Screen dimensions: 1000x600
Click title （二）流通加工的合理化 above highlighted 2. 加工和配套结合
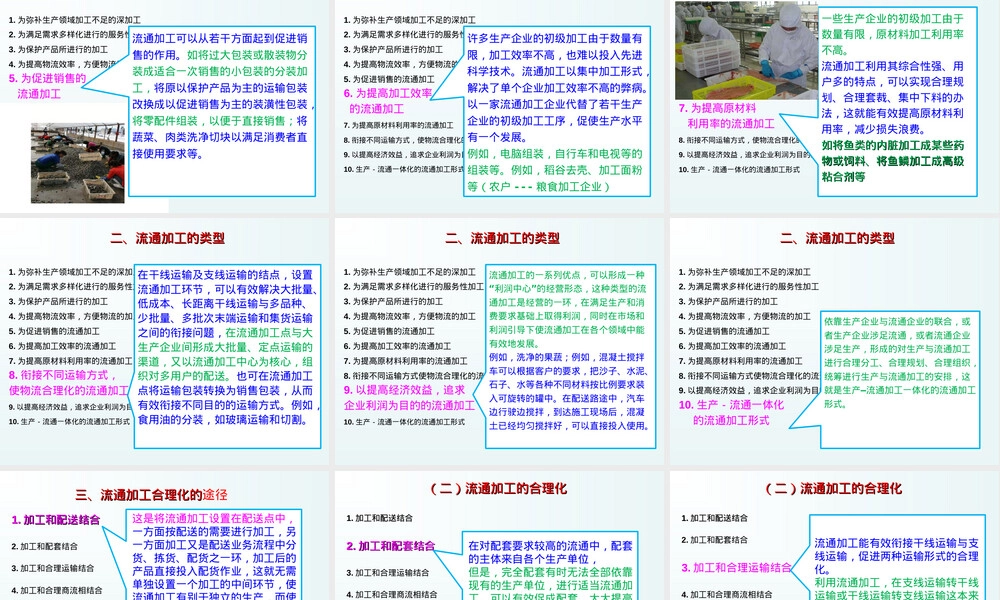point(497,488)
